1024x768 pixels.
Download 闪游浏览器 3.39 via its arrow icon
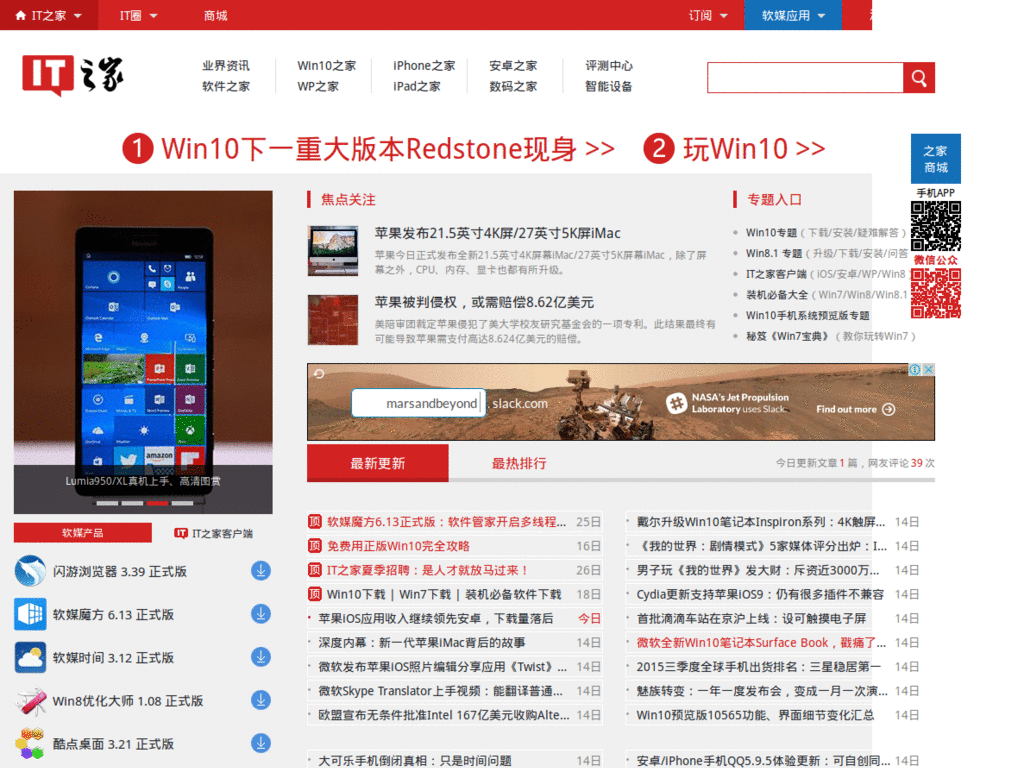pos(261,571)
